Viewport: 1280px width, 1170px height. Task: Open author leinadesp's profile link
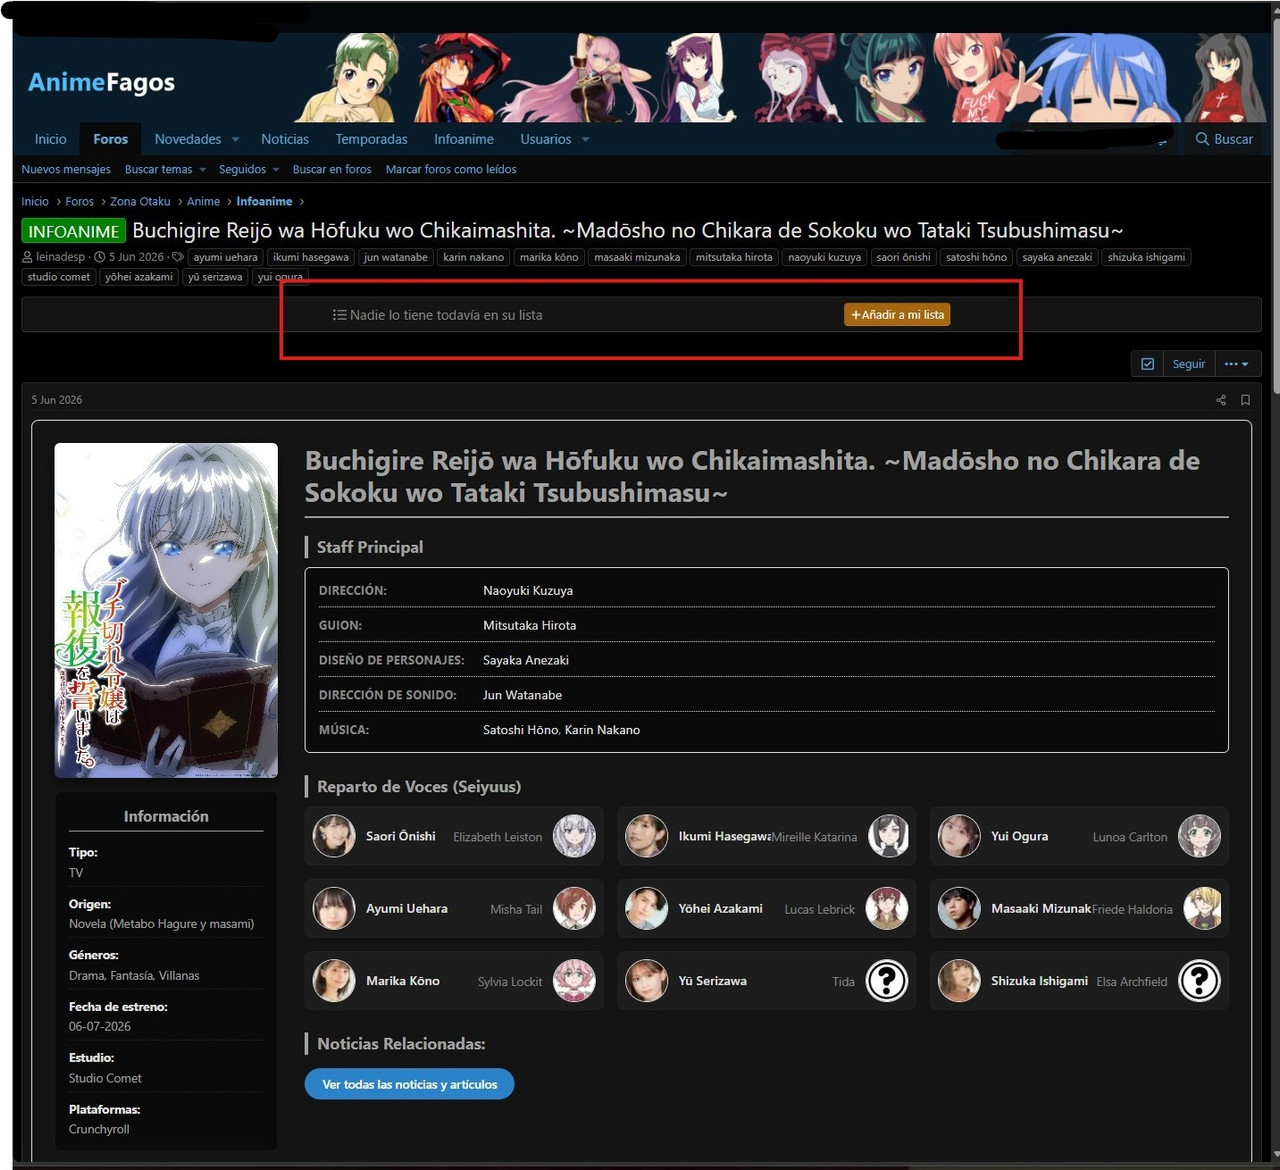[x=61, y=257]
